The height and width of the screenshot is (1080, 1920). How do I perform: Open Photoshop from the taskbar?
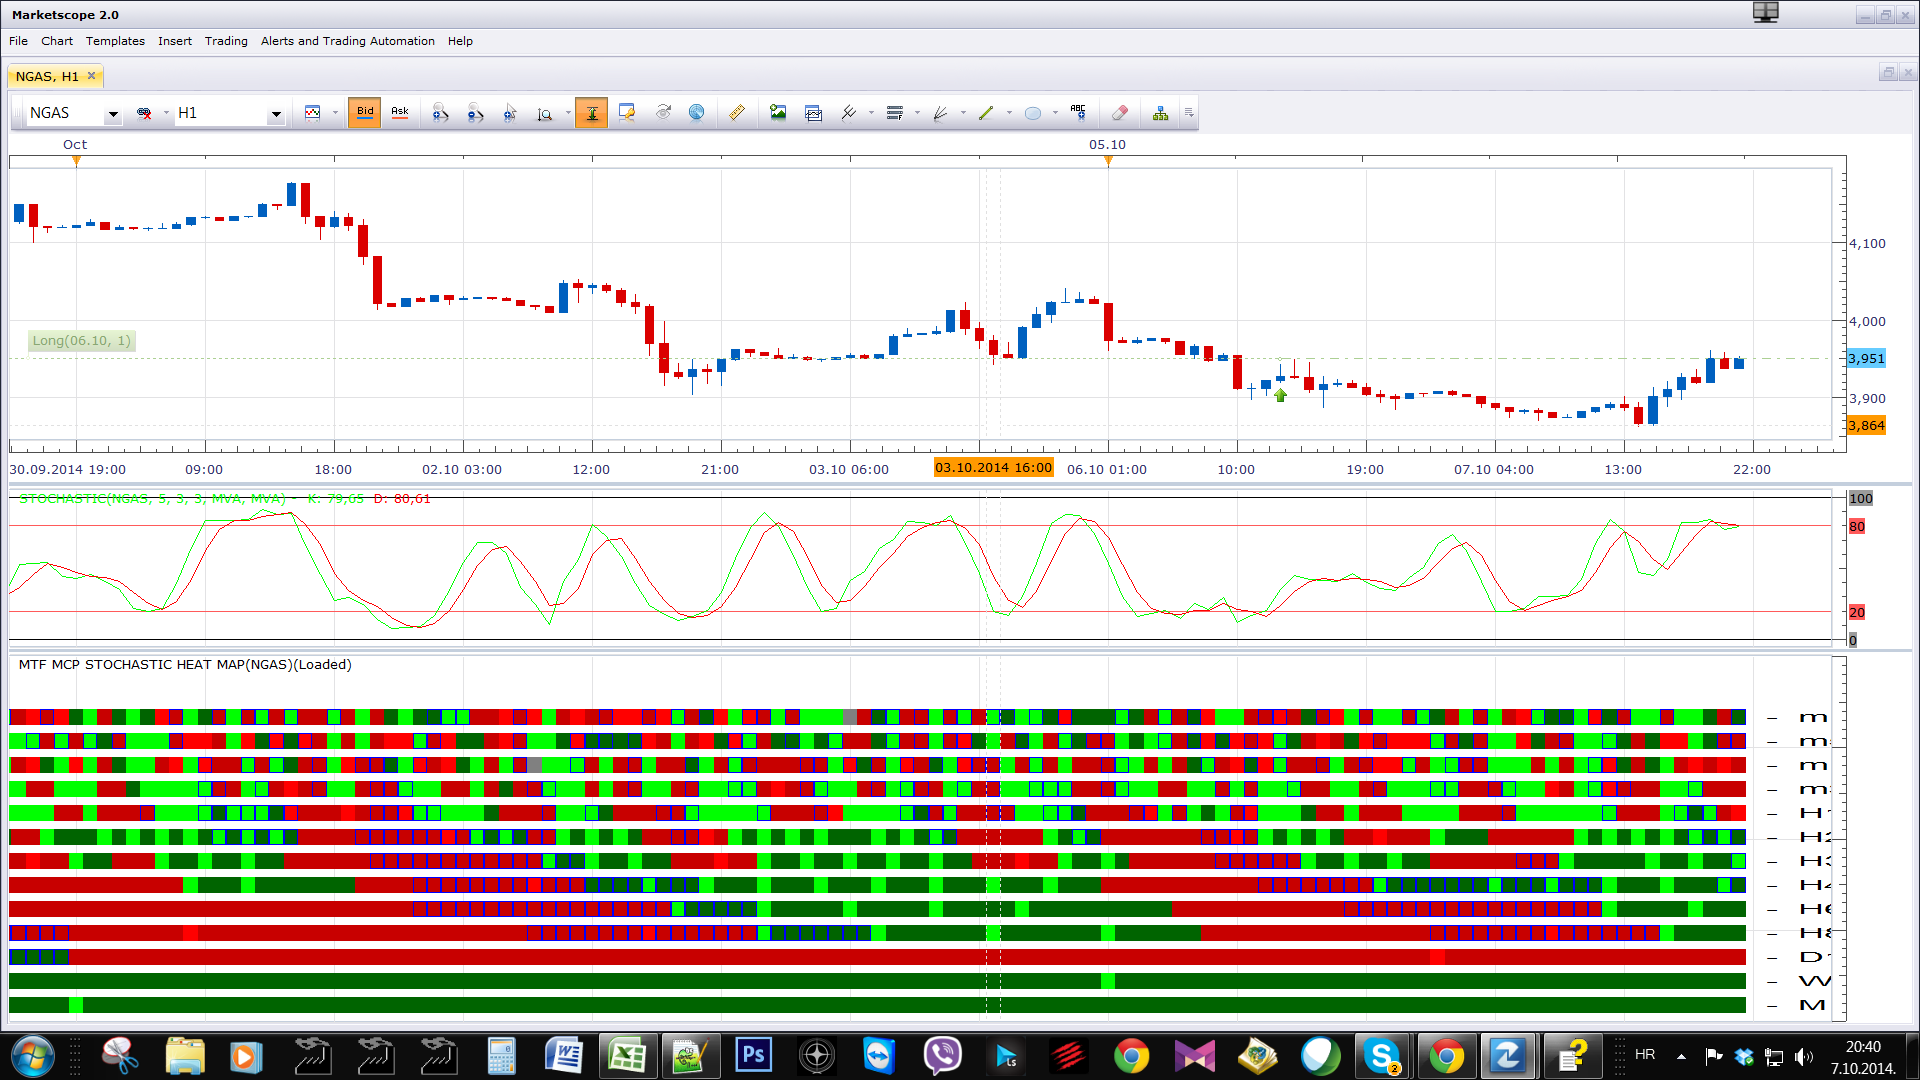coord(754,1056)
